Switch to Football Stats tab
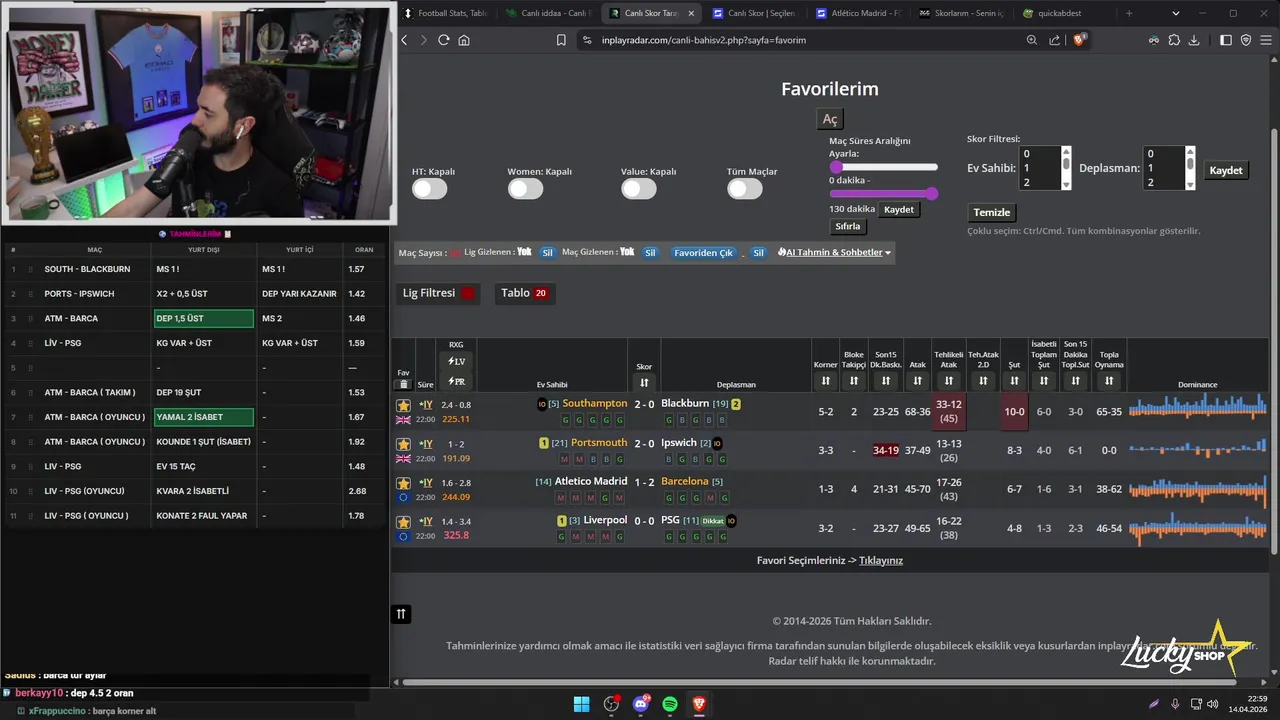1280x720 pixels. [445, 13]
